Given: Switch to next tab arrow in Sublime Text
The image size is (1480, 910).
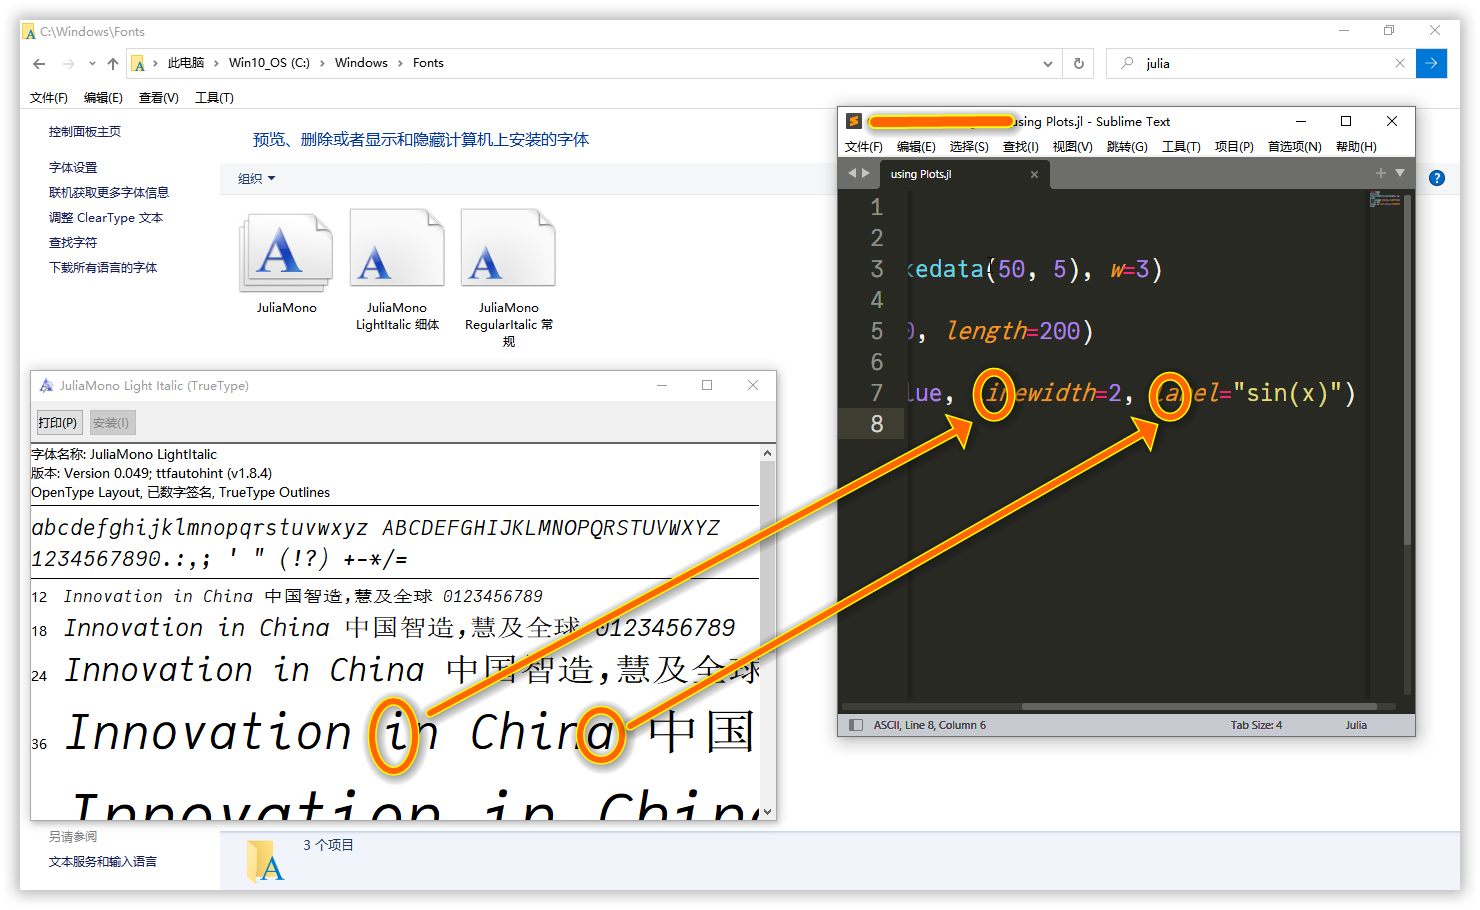Looking at the screenshot, I should pos(866,173).
